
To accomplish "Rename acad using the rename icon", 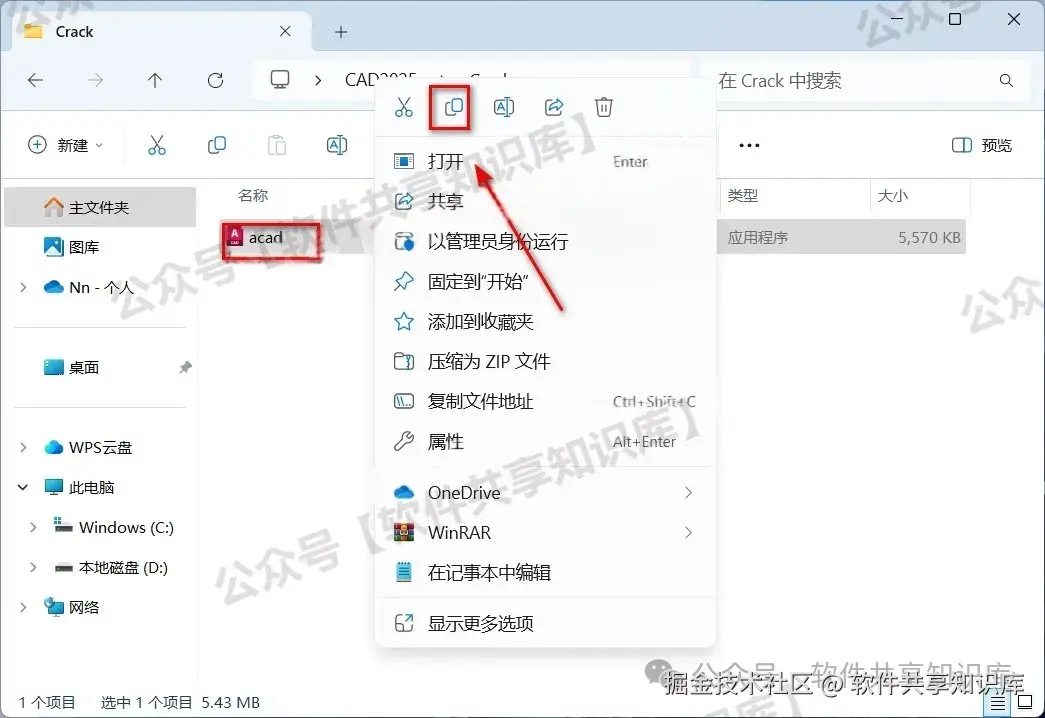I will click(503, 107).
